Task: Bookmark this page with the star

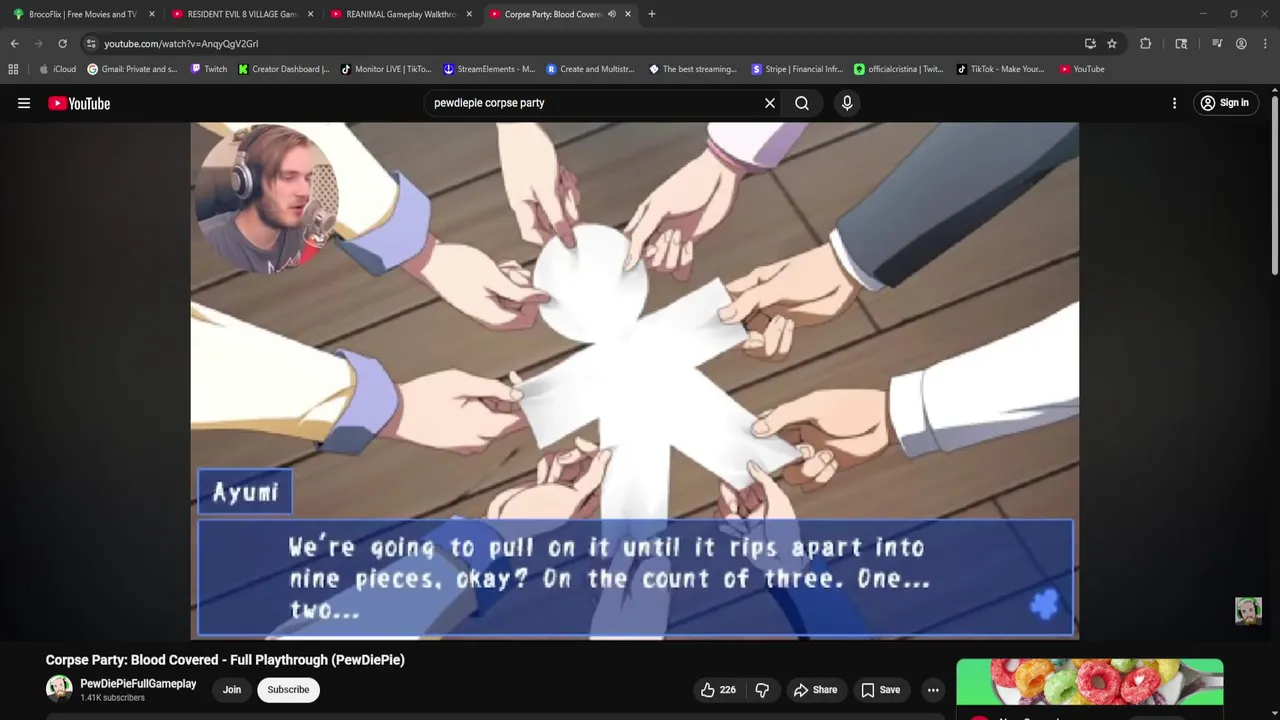Action: click(x=1112, y=44)
